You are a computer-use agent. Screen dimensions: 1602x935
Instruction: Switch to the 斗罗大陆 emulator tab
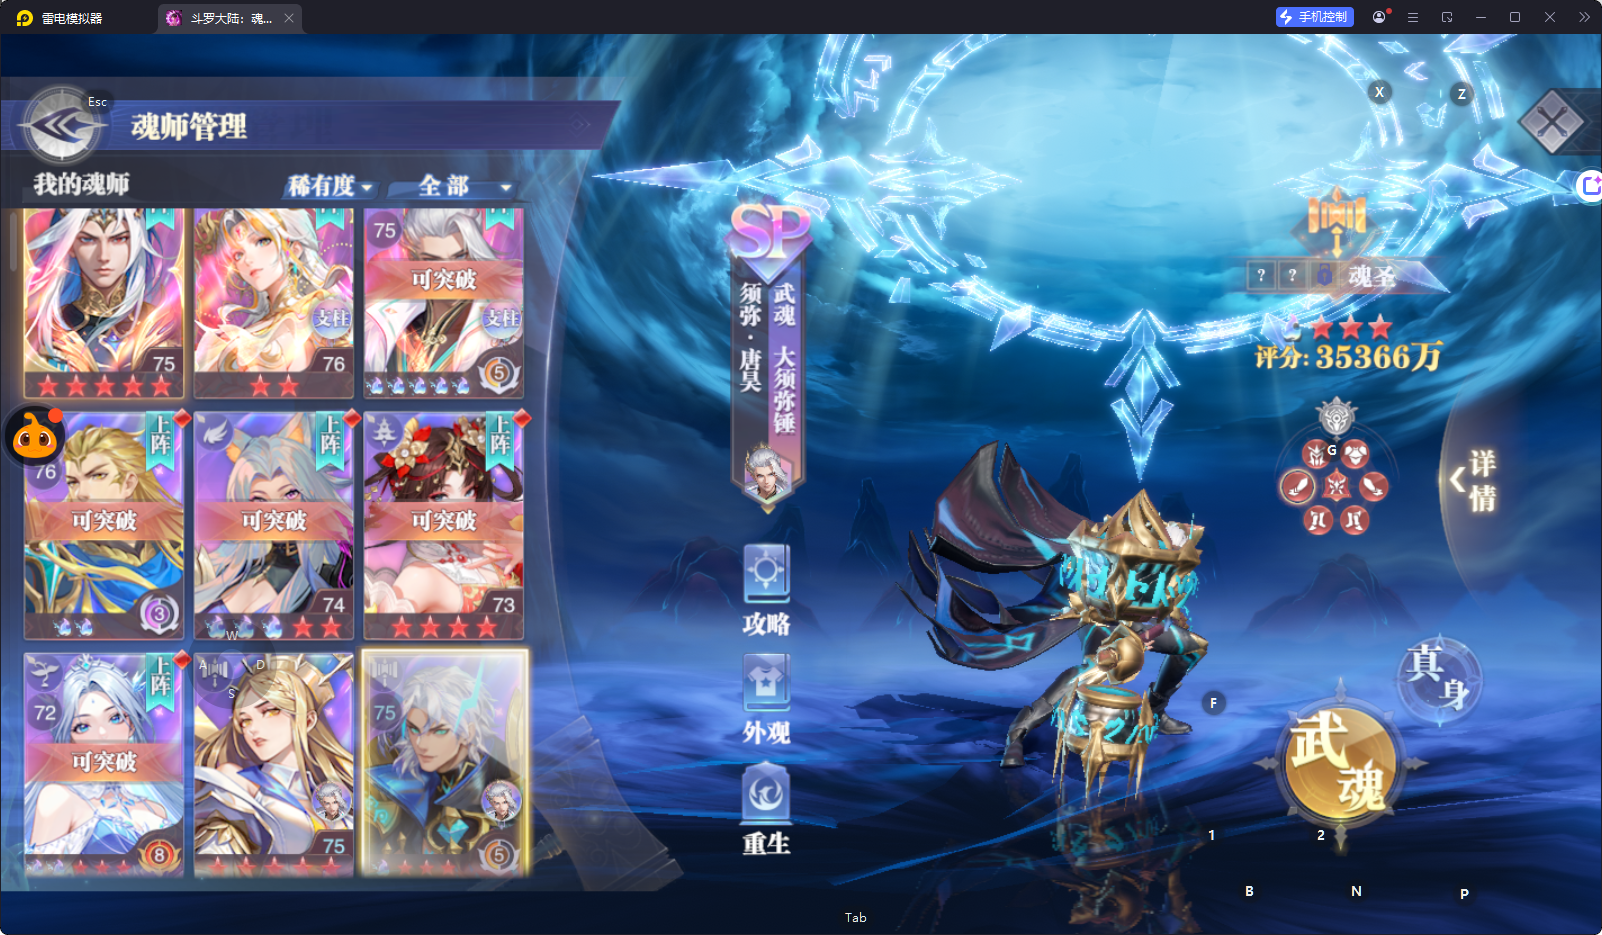229,18
